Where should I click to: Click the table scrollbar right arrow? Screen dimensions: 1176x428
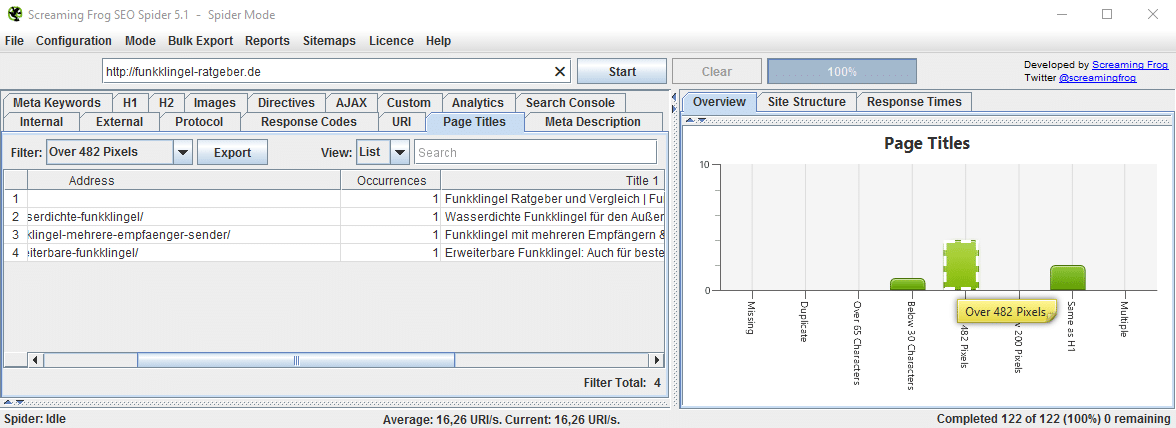click(x=657, y=361)
